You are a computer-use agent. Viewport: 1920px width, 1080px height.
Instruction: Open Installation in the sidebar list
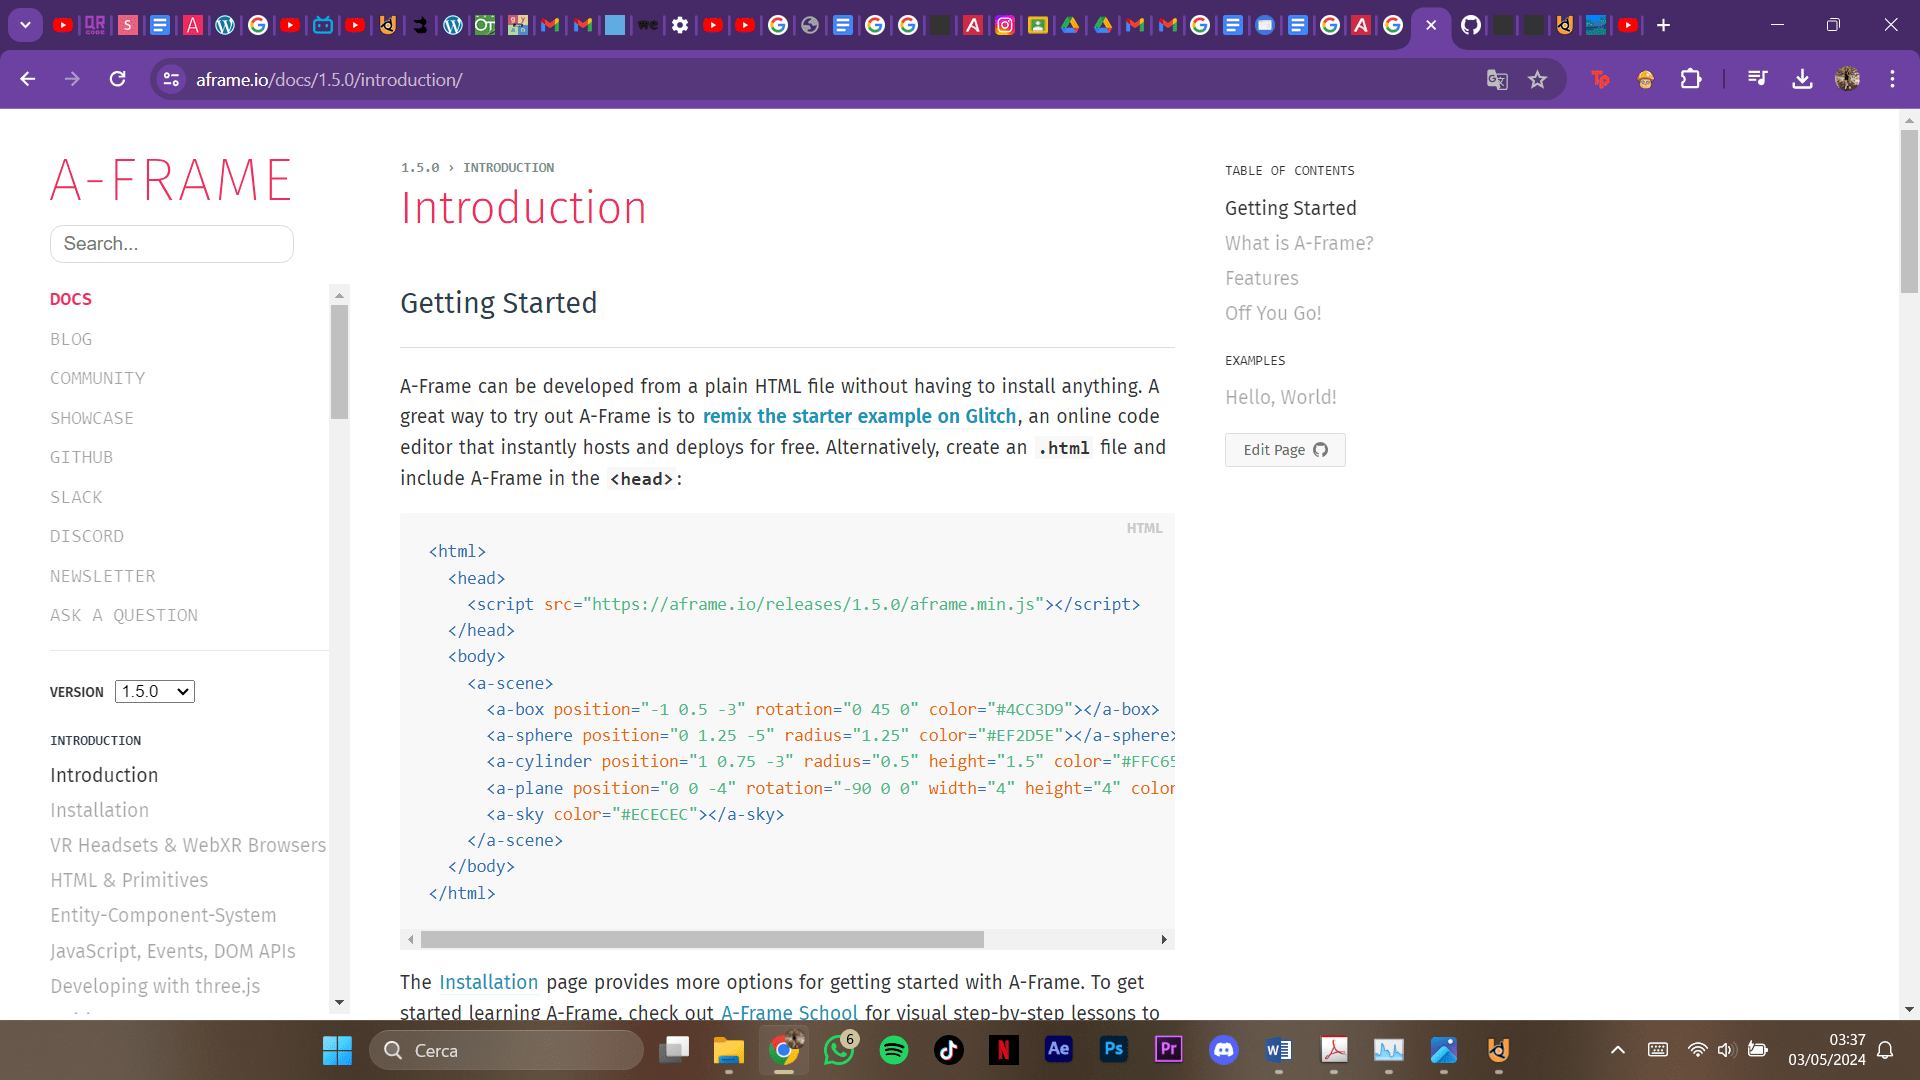tap(99, 810)
